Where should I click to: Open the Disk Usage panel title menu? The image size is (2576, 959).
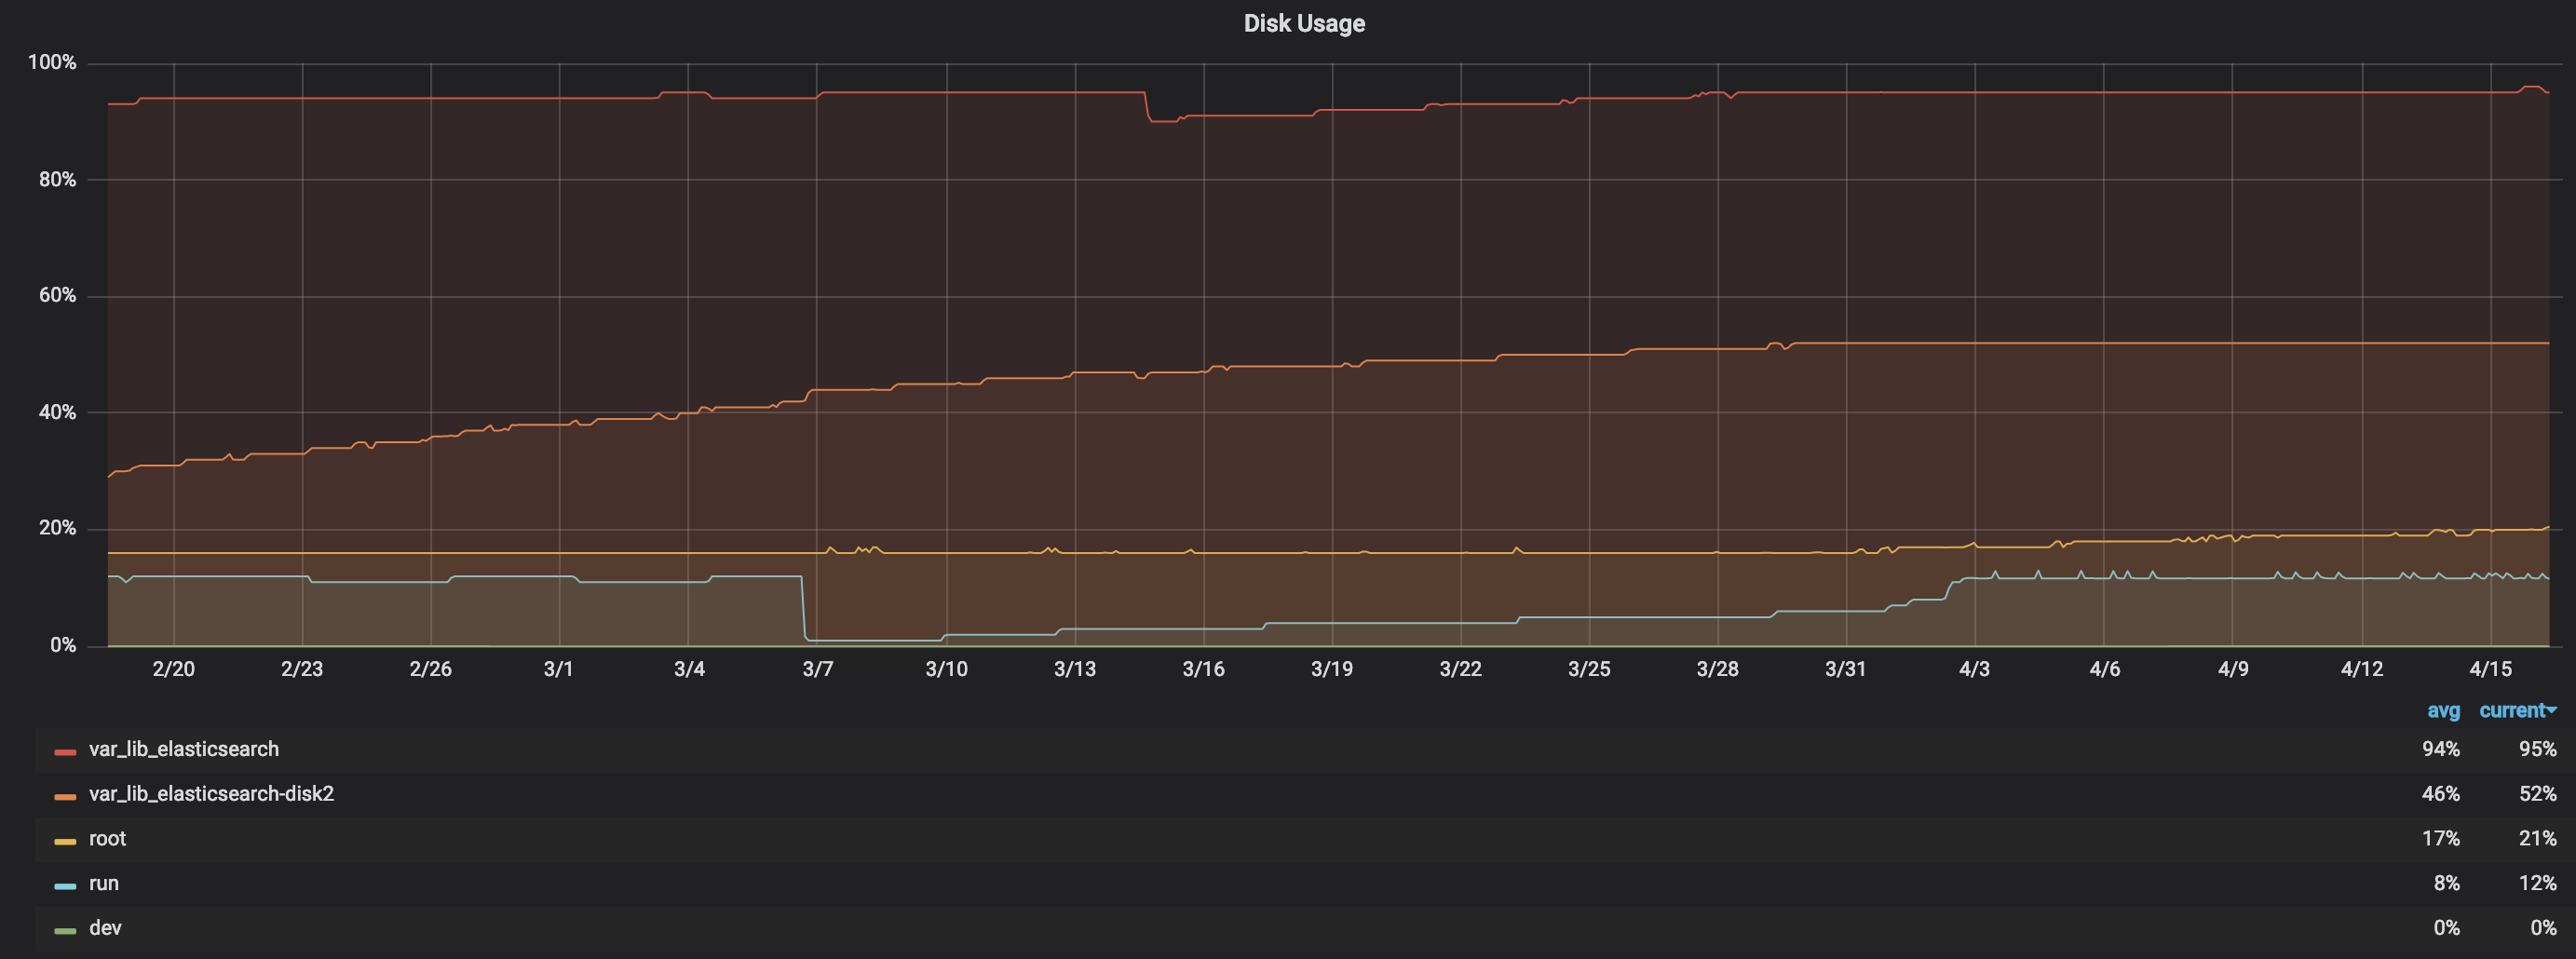pos(1304,23)
